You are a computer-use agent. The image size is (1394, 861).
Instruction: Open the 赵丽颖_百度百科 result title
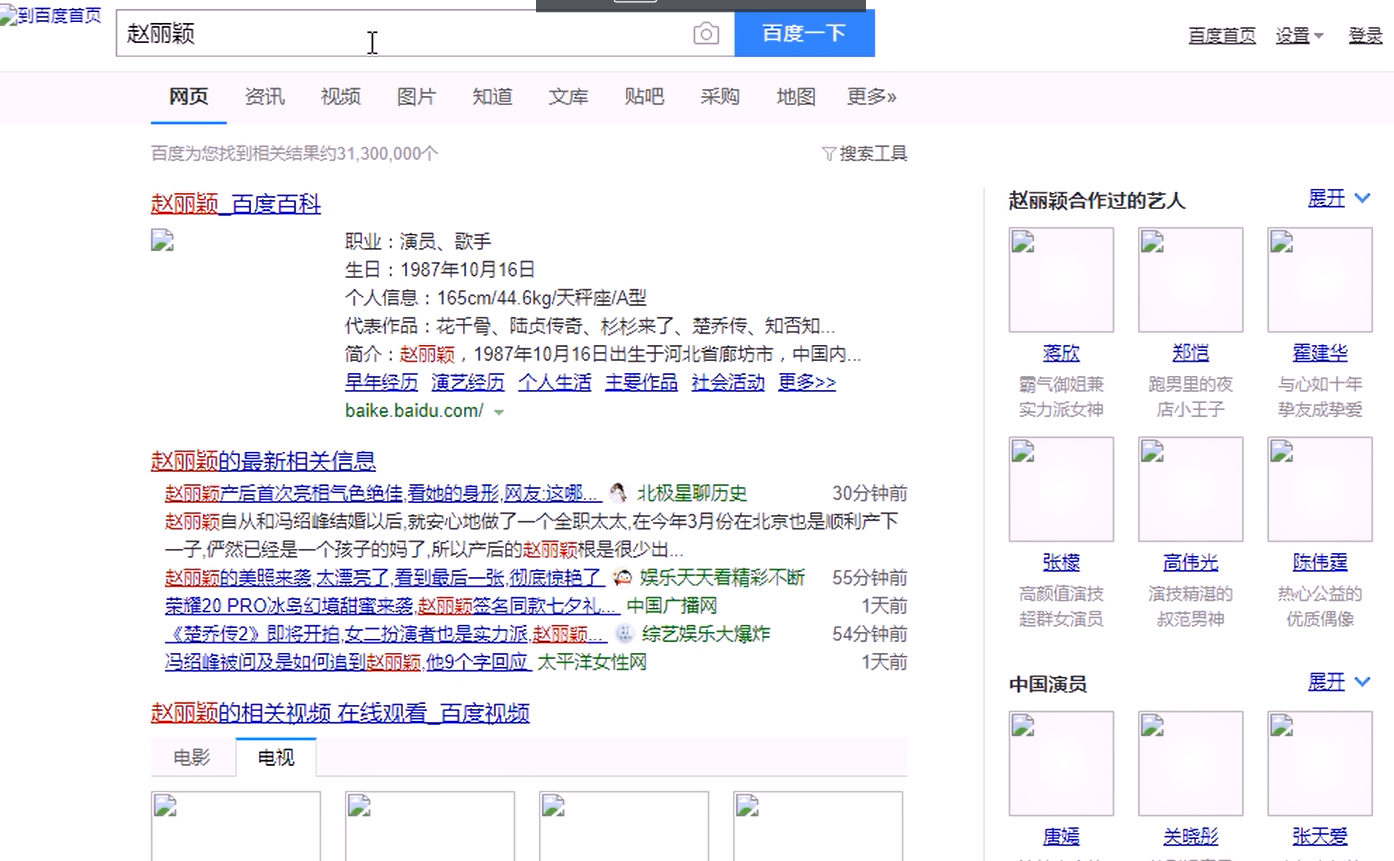coord(236,204)
